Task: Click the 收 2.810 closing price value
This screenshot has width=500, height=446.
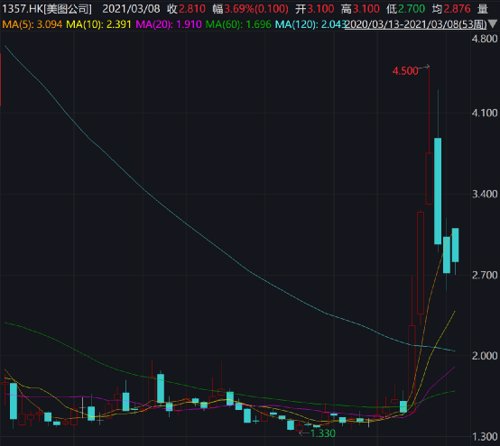Action: pos(186,9)
